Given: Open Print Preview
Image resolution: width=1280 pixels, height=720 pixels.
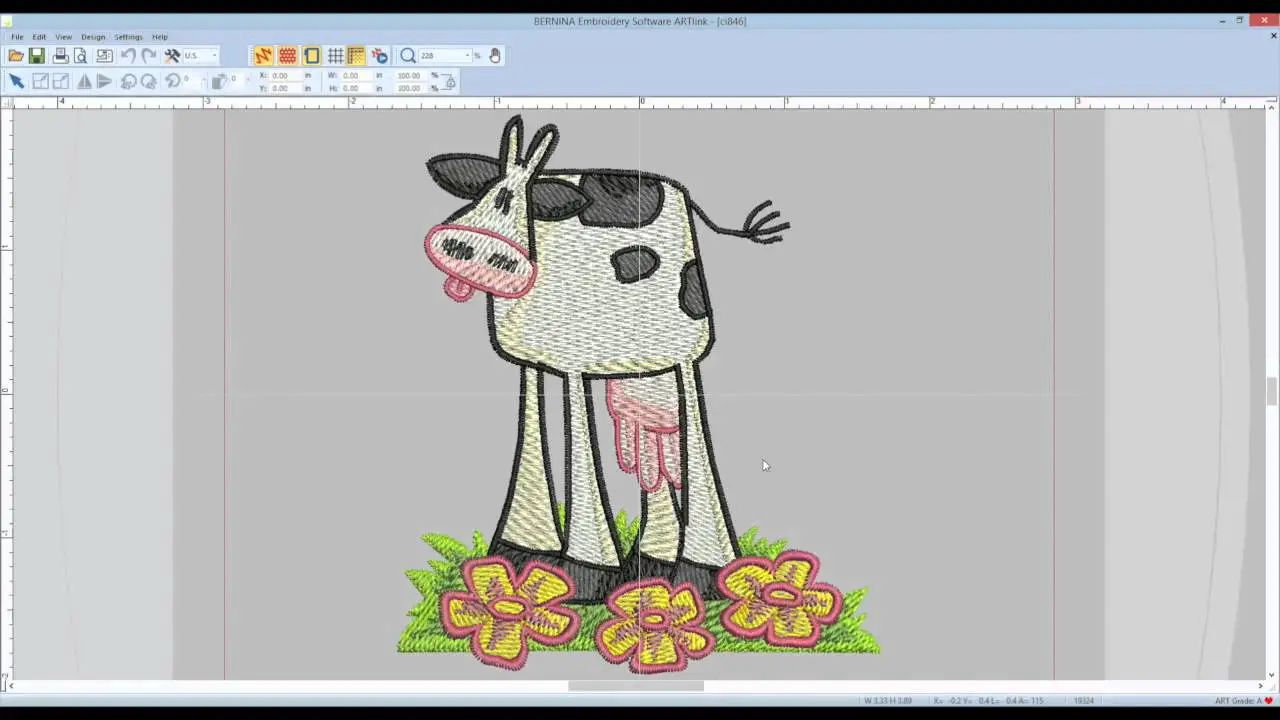Looking at the screenshot, I should pyautogui.click(x=81, y=56).
